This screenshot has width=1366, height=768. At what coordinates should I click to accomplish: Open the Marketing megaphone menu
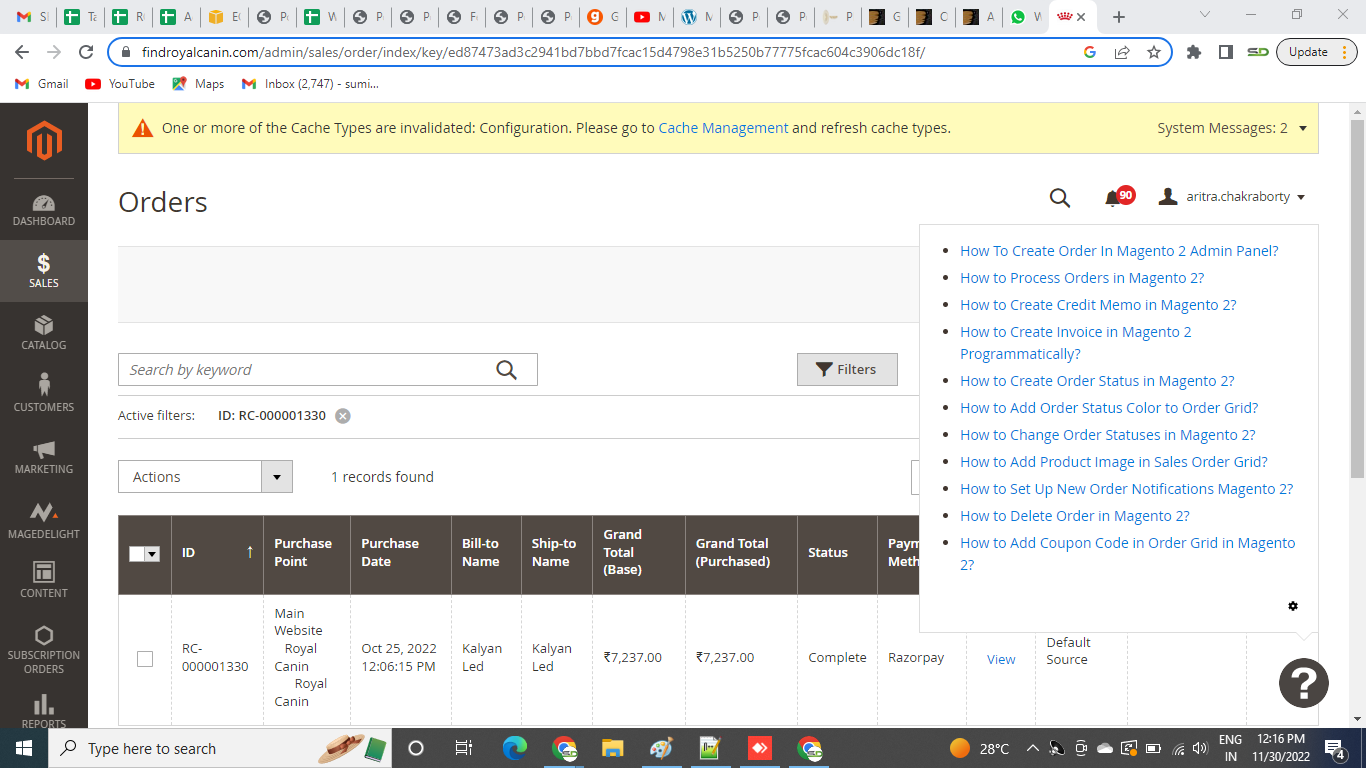(43, 457)
